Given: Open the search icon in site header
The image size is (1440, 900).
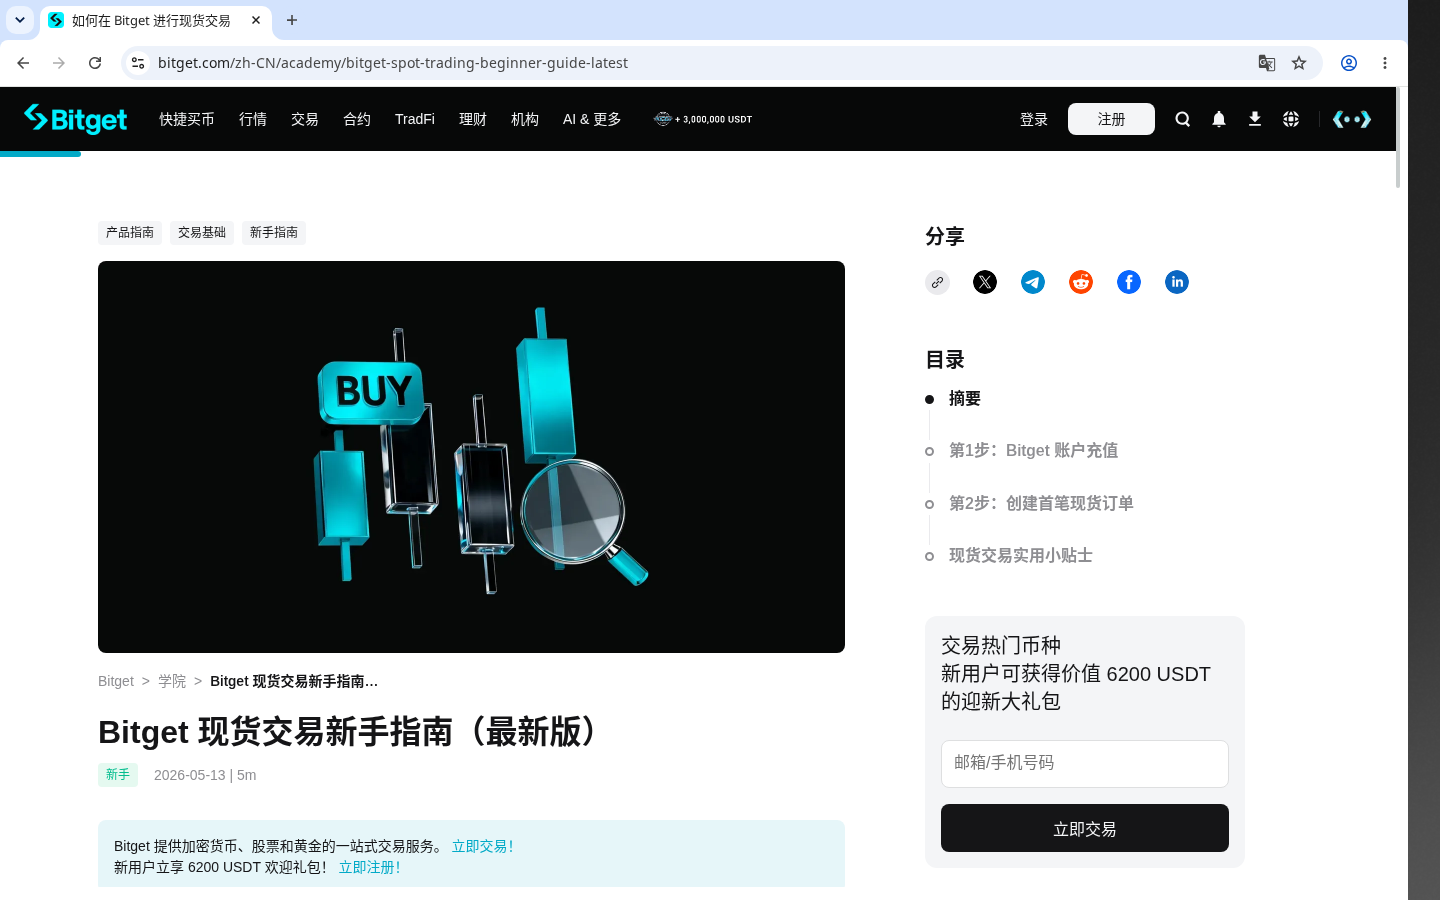Looking at the screenshot, I should click(x=1183, y=119).
